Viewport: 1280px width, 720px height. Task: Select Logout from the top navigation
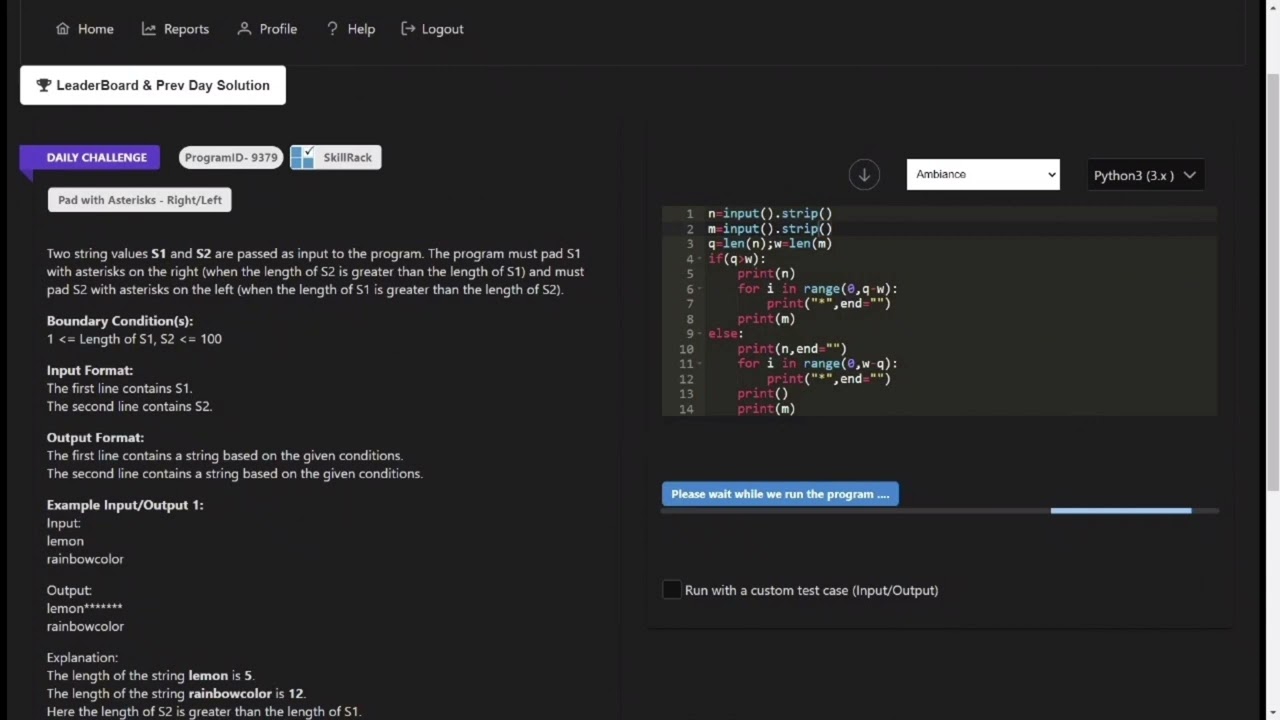coord(432,29)
